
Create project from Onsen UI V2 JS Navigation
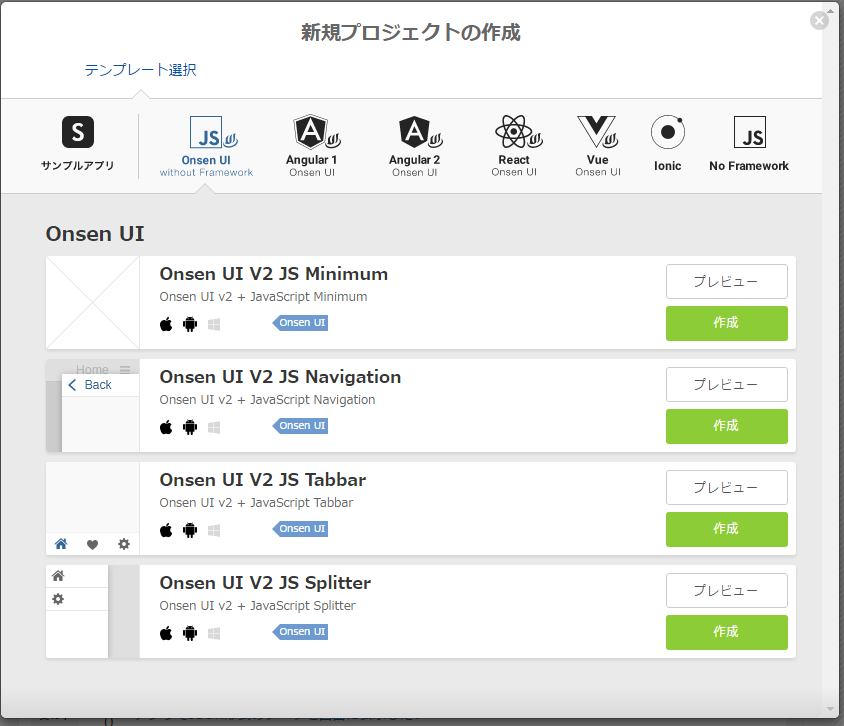pos(727,426)
